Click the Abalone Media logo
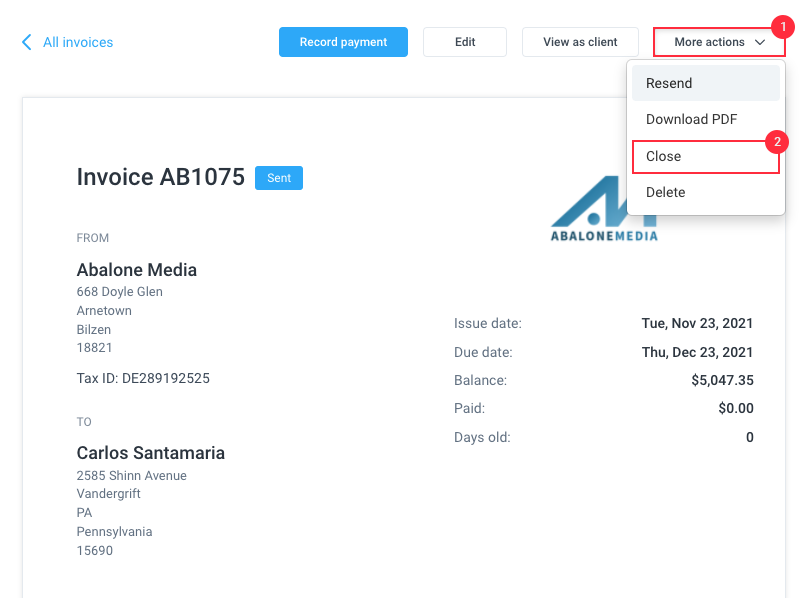Screen dimensions: 809x598 pos(604,209)
